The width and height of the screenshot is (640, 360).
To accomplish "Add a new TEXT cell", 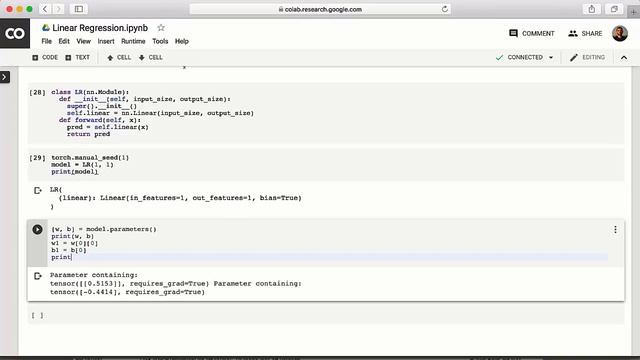I will coord(78,58).
